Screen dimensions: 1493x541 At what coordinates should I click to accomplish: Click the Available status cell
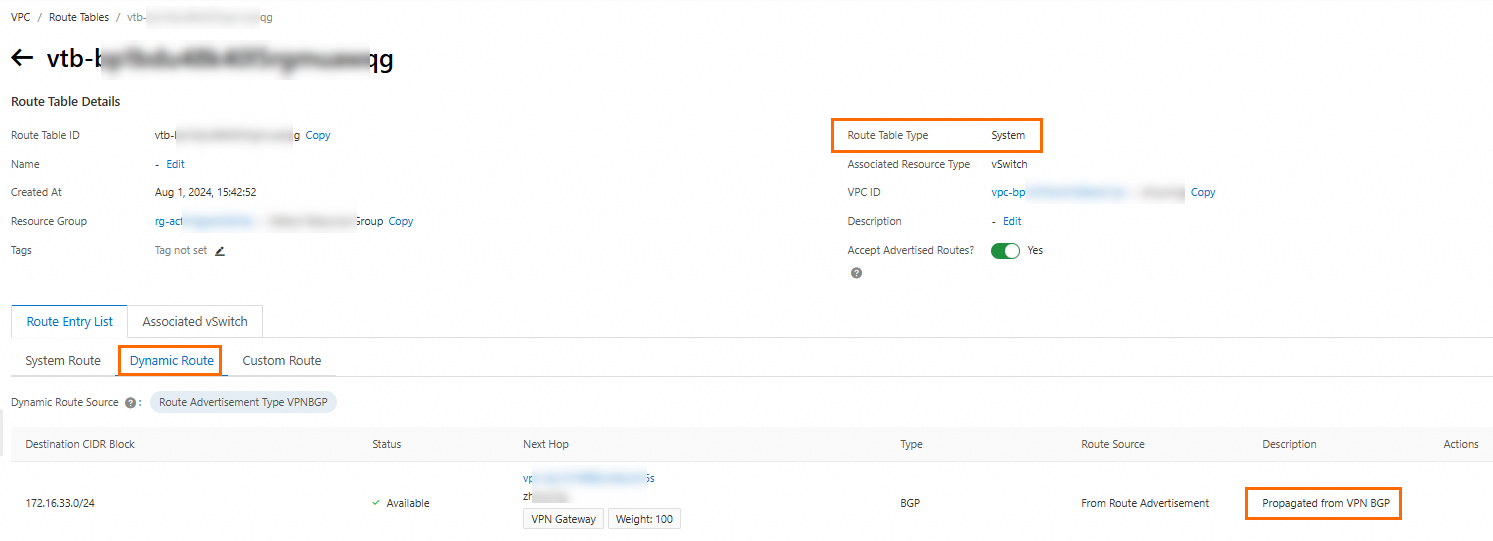pos(401,503)
